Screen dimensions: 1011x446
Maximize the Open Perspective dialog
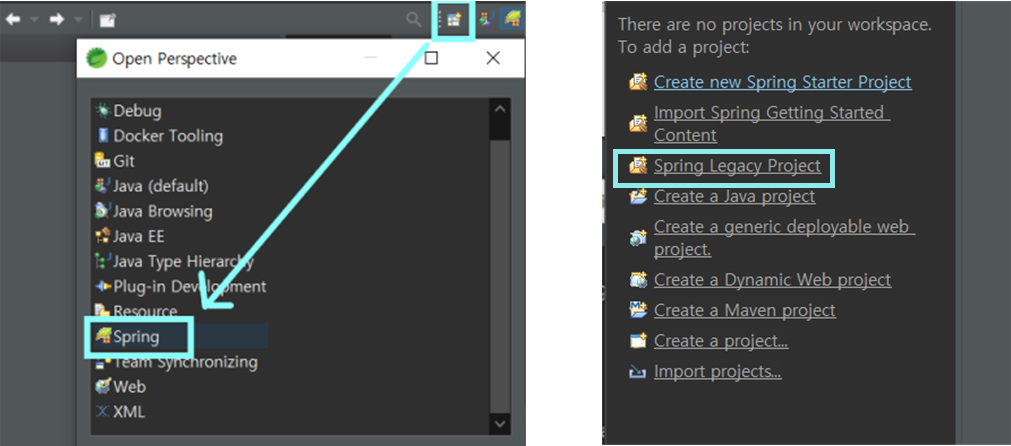click(x=431, y=58)
